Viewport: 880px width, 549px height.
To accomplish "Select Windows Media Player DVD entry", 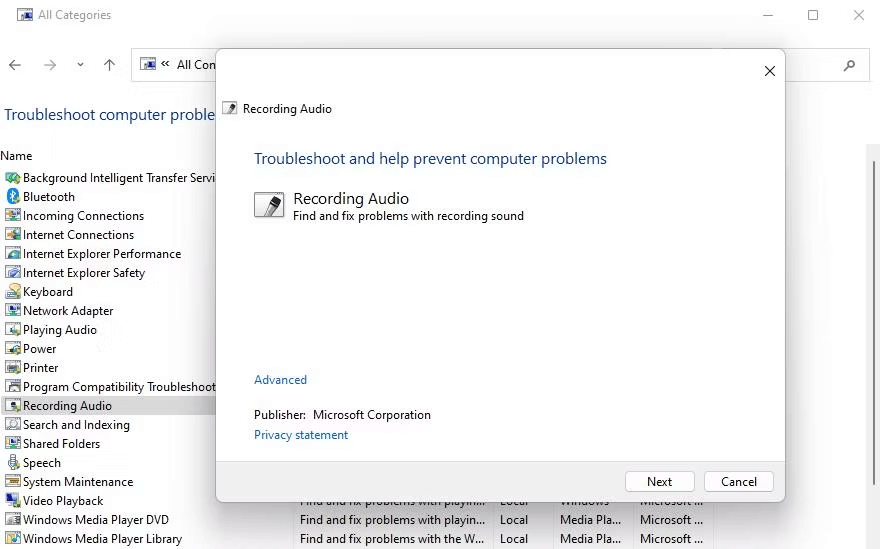I will pos(96,520).
